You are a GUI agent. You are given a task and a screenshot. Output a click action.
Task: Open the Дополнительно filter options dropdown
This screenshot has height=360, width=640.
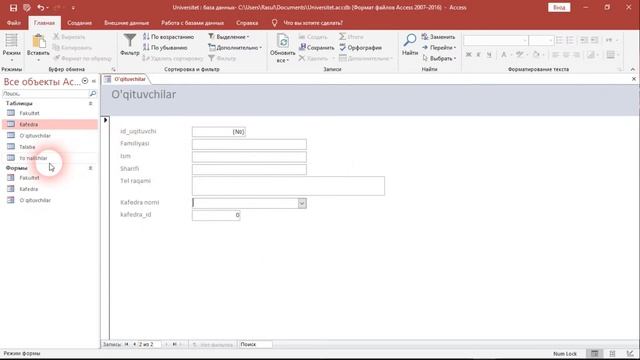[x=235, y=47]
